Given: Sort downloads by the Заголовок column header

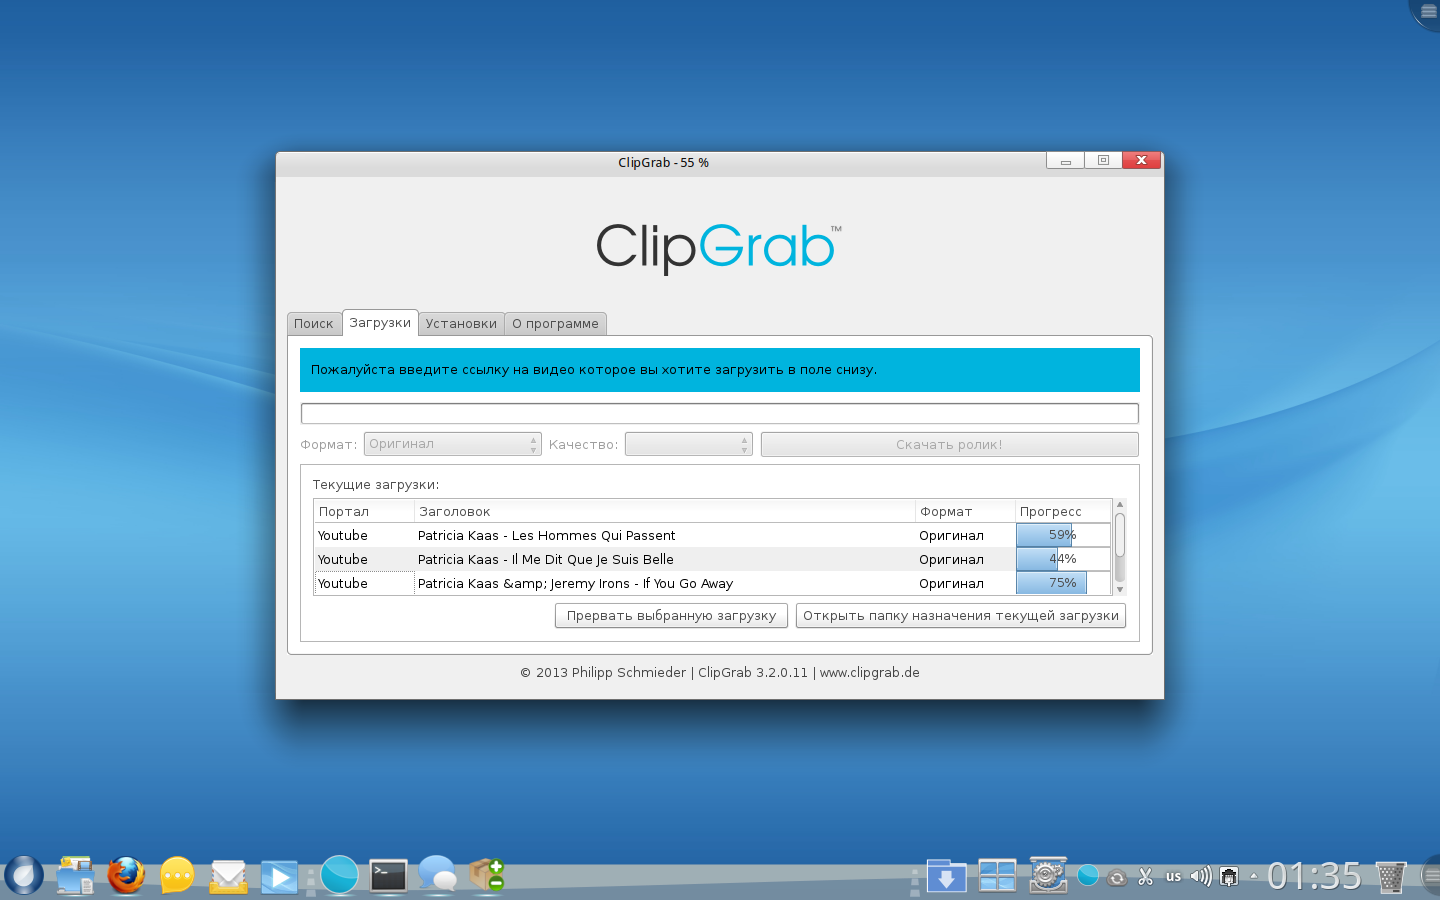Looking at the screenshot, I should click(x=665, y=511).
